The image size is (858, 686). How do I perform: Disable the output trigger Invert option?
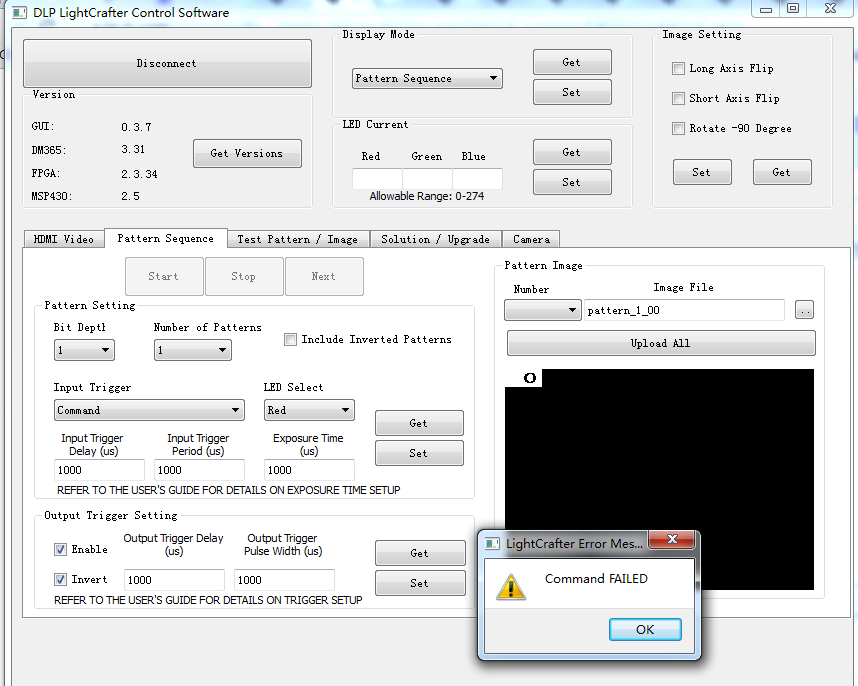(x=61, y=578)
